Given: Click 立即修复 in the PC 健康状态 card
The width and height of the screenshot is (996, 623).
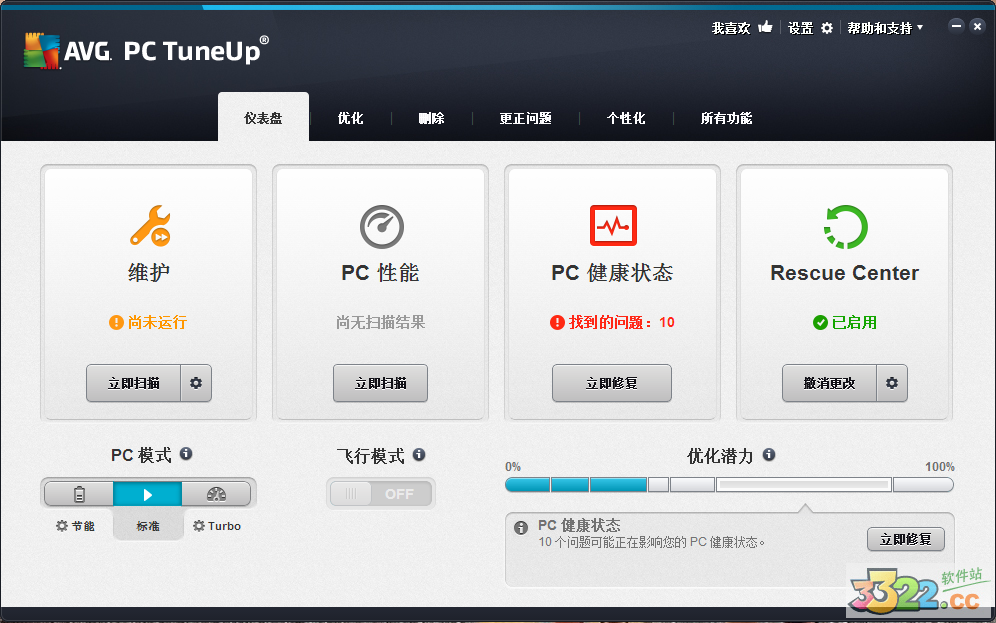Looking at the screenshot, I should pyautogui.click(x=612, y=383).
